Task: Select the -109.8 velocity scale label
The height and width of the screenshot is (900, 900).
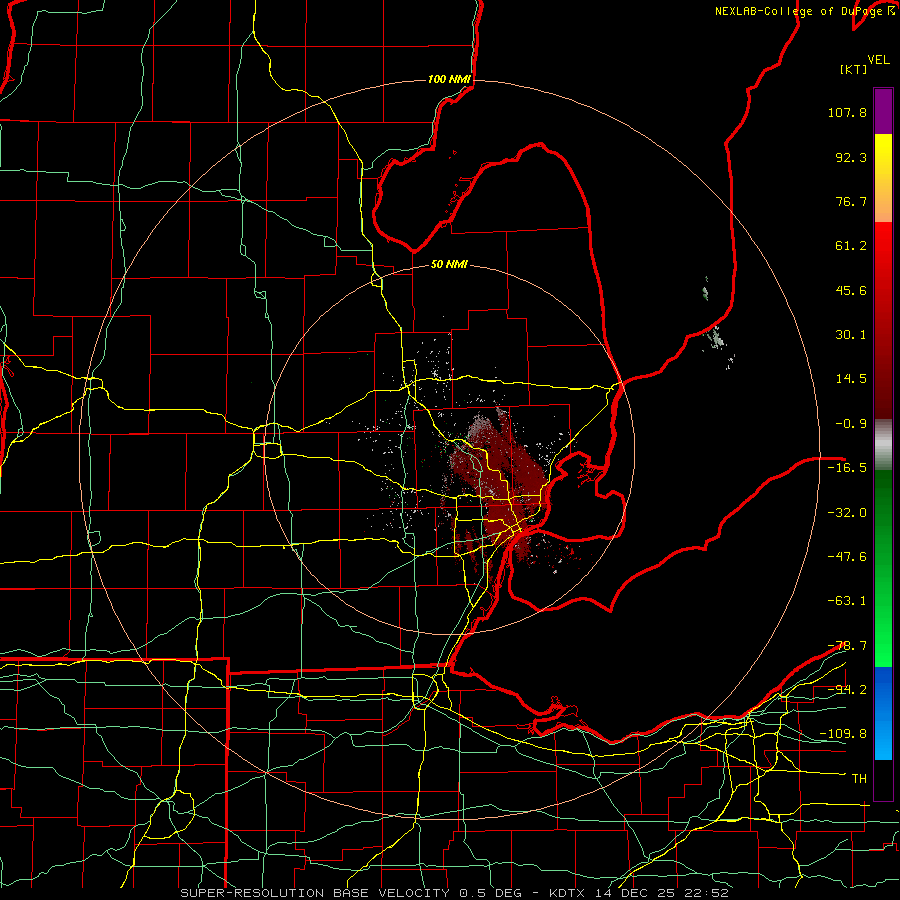Action: pyautogui.click(x=844, y=734)
